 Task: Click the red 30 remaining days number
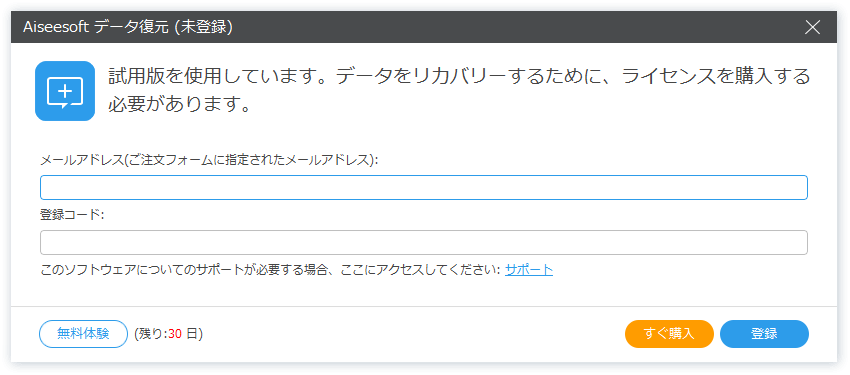[175, 334]
